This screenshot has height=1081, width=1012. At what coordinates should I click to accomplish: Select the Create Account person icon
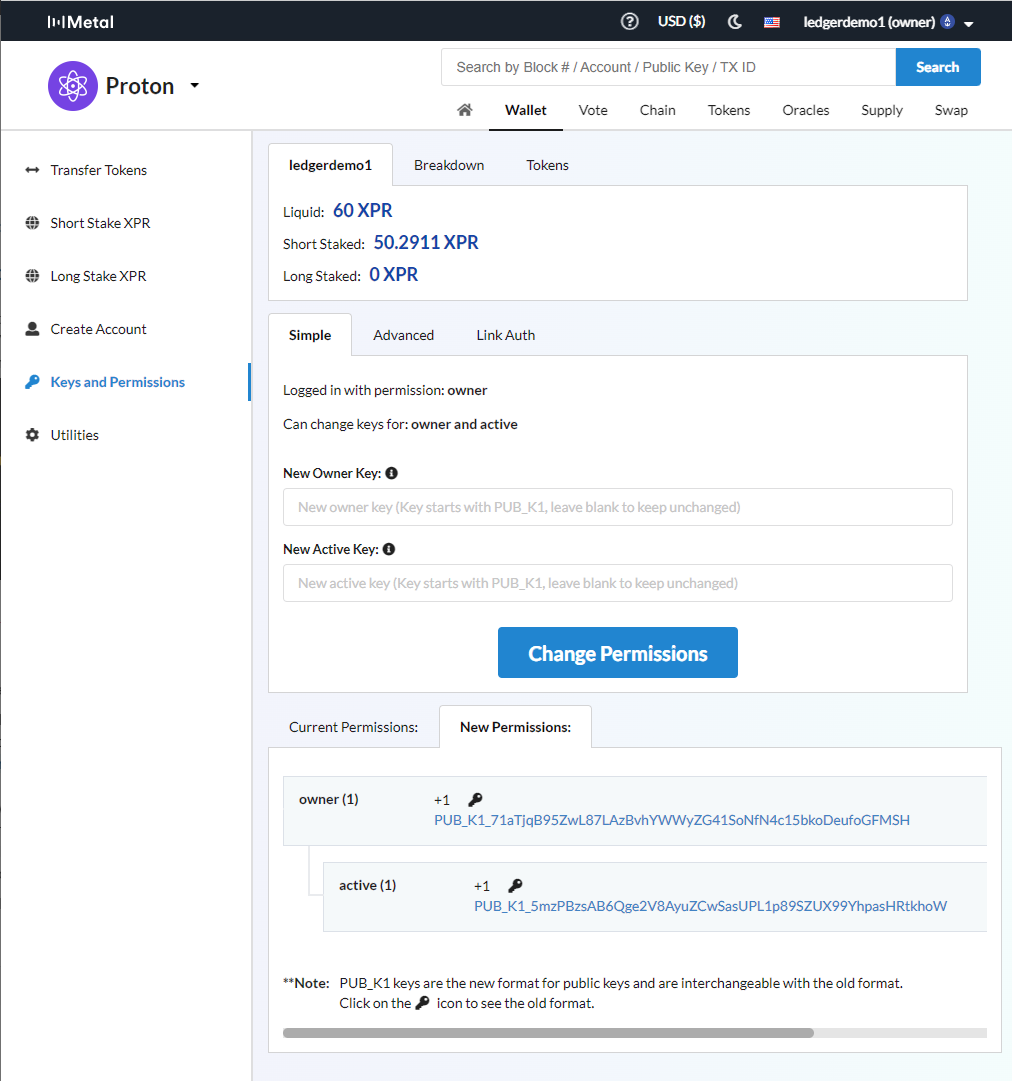(x=32, y=328)
